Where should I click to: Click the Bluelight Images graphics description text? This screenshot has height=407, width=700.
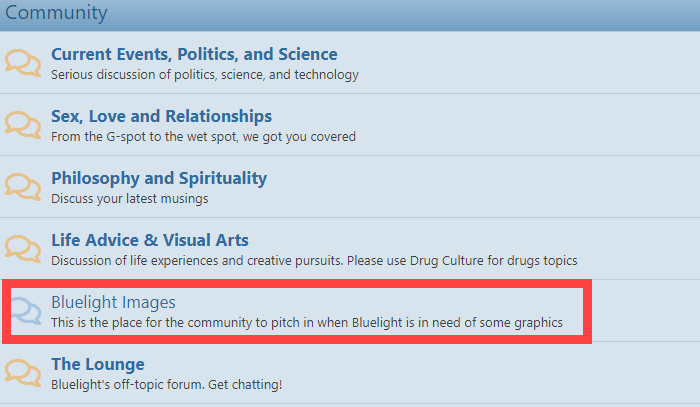point(307,323)
